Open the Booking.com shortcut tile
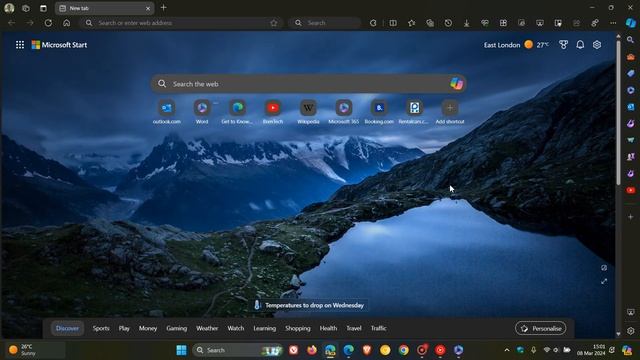 tap(379, 112)
